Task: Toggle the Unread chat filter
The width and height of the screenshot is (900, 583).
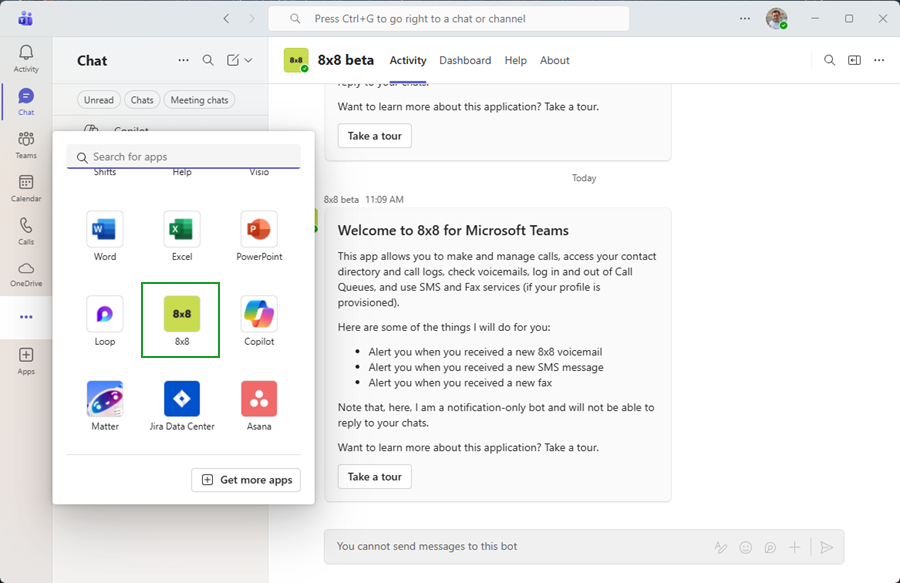Action: pos(99,100)
